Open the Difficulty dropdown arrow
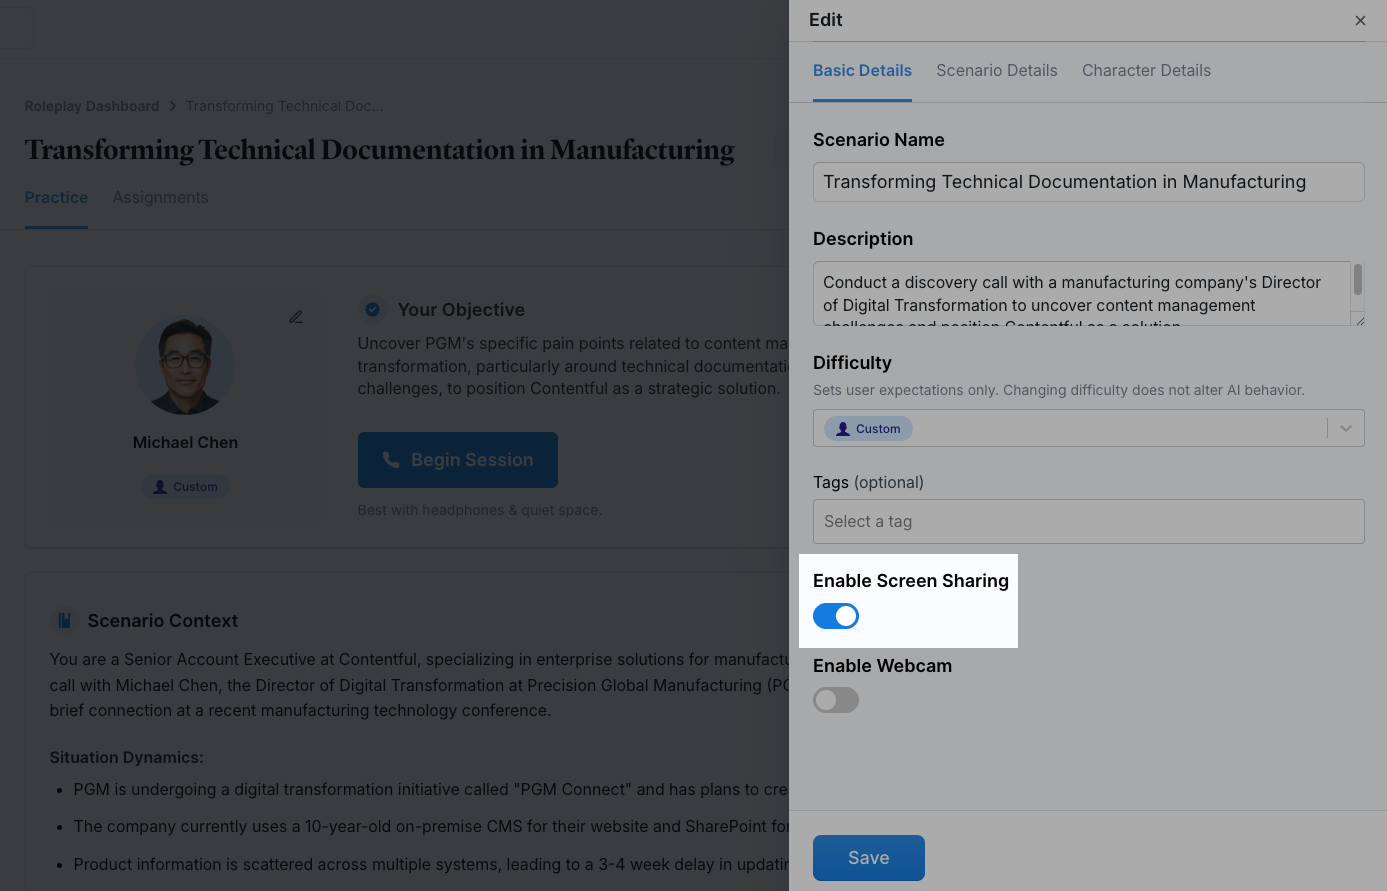 pyautogui.click(x=1346, y=428)
